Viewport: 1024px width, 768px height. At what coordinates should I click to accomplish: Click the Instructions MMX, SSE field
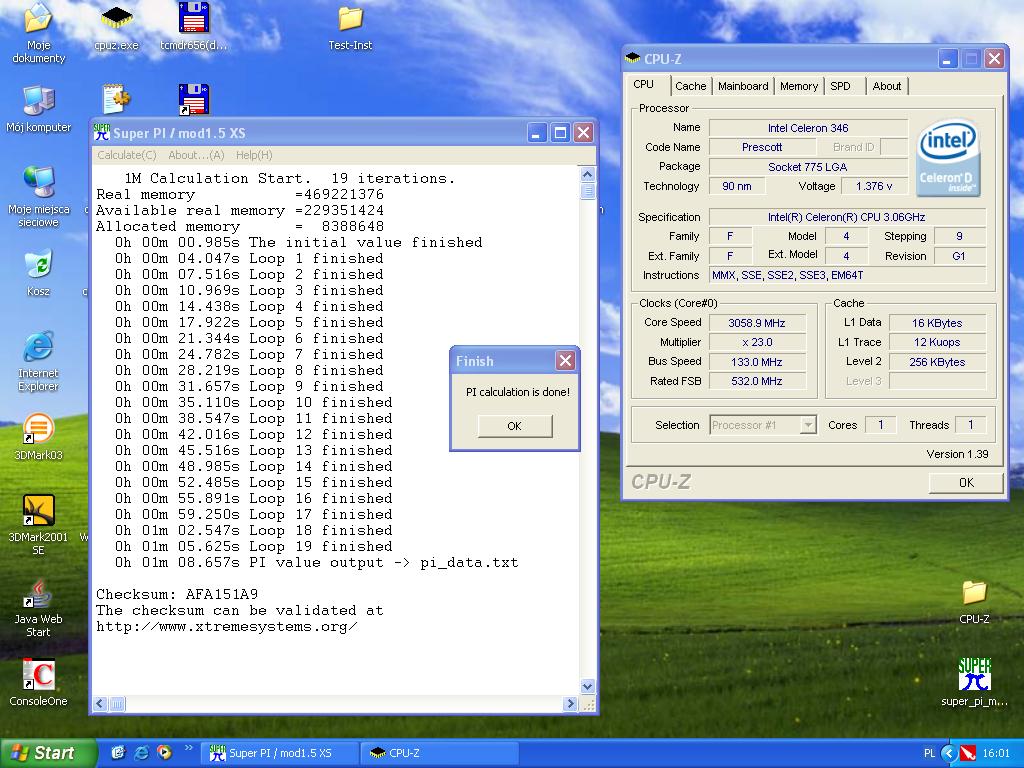point(847,276)
